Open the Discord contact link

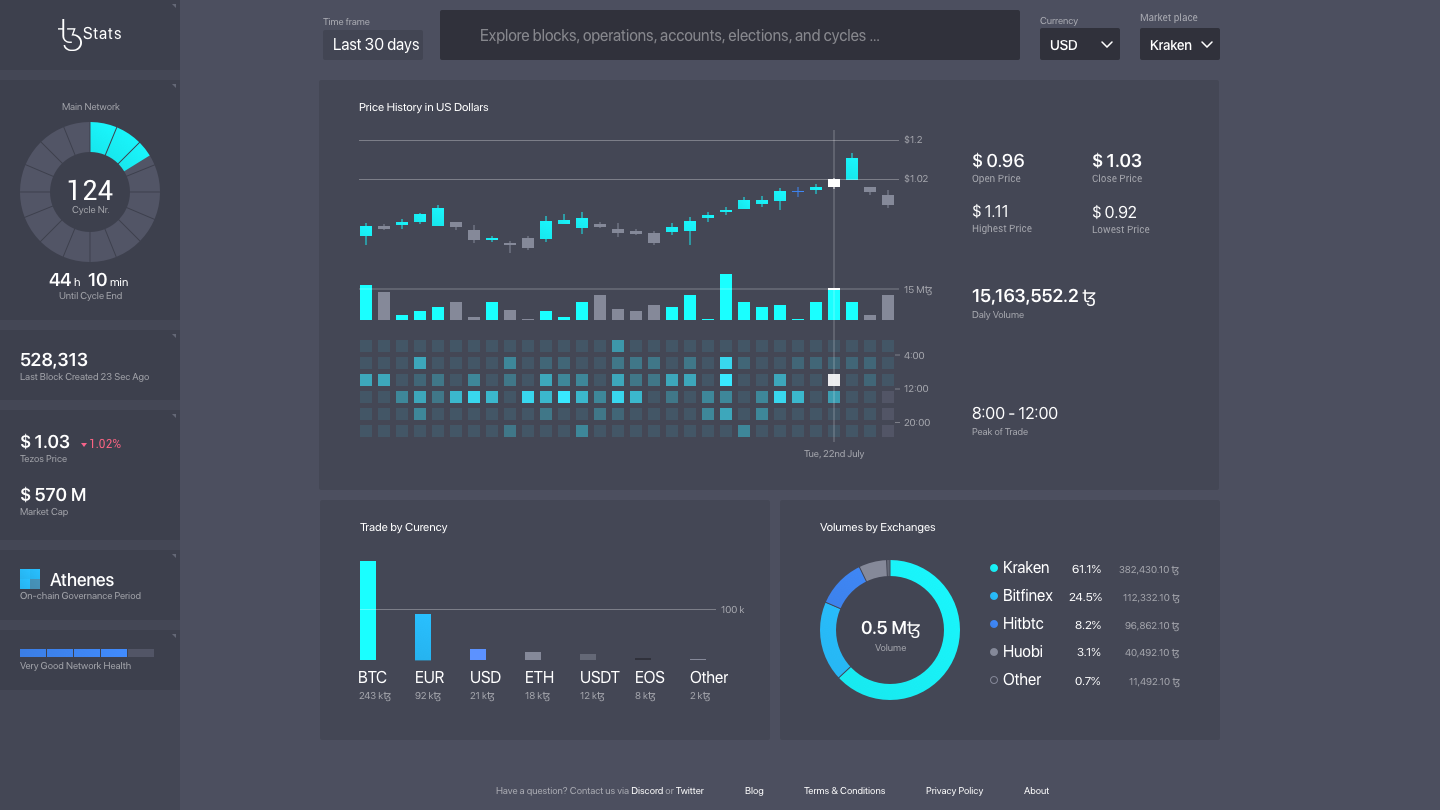tap(647, 790)
